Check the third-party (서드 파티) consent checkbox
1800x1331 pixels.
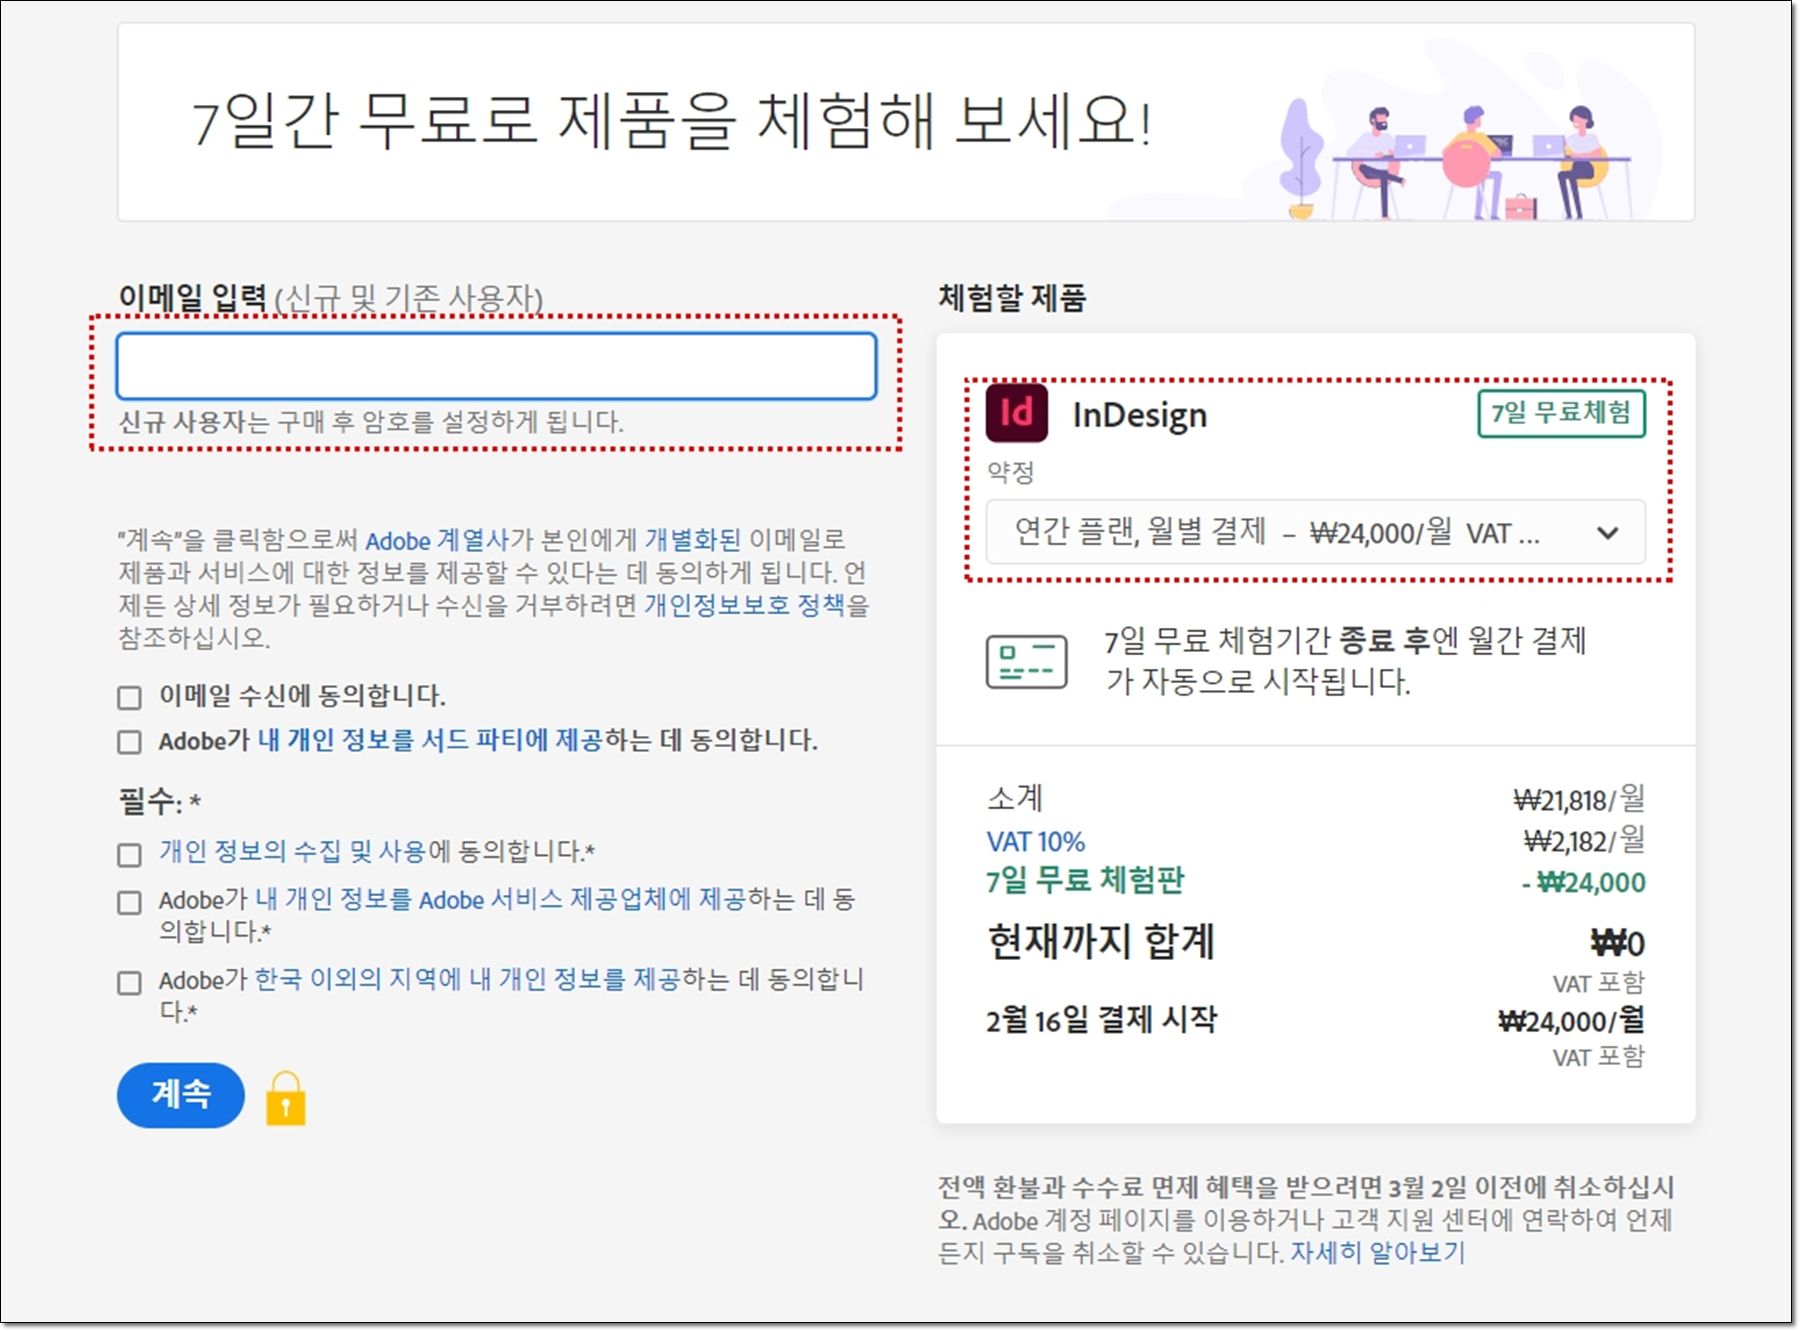[129, 742]
